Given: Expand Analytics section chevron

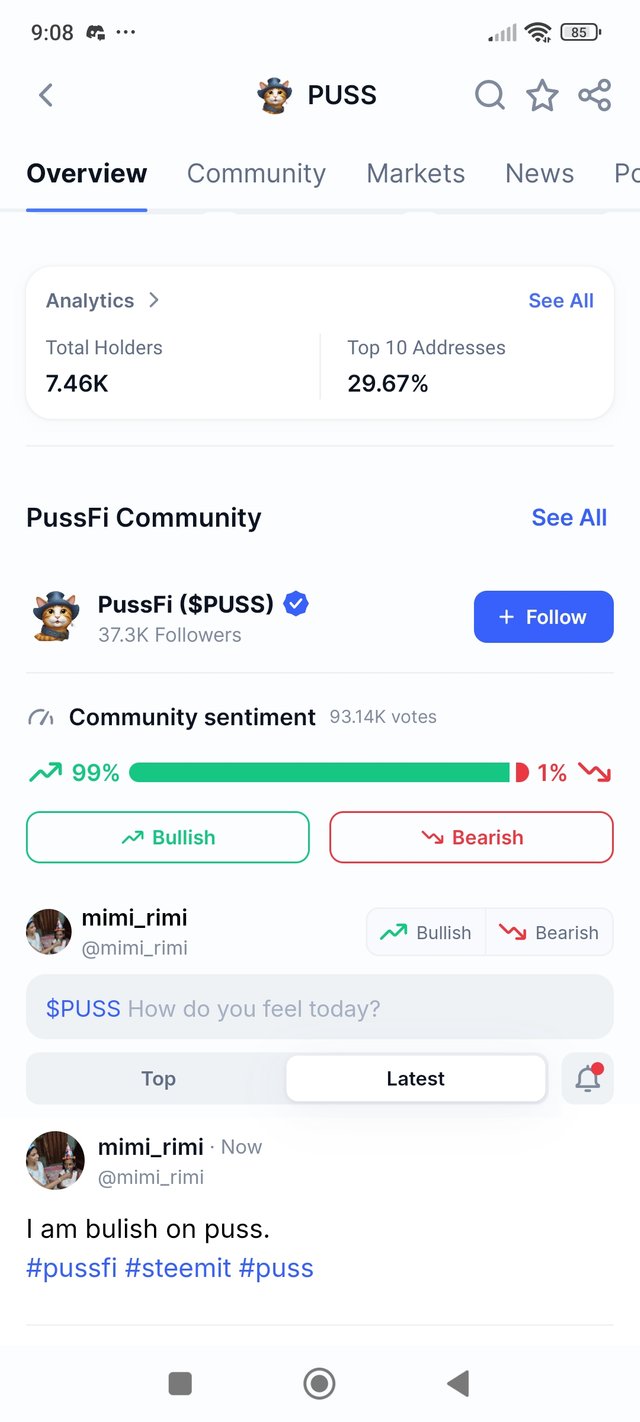Looking at the screenshot, I should pos(153,300).
